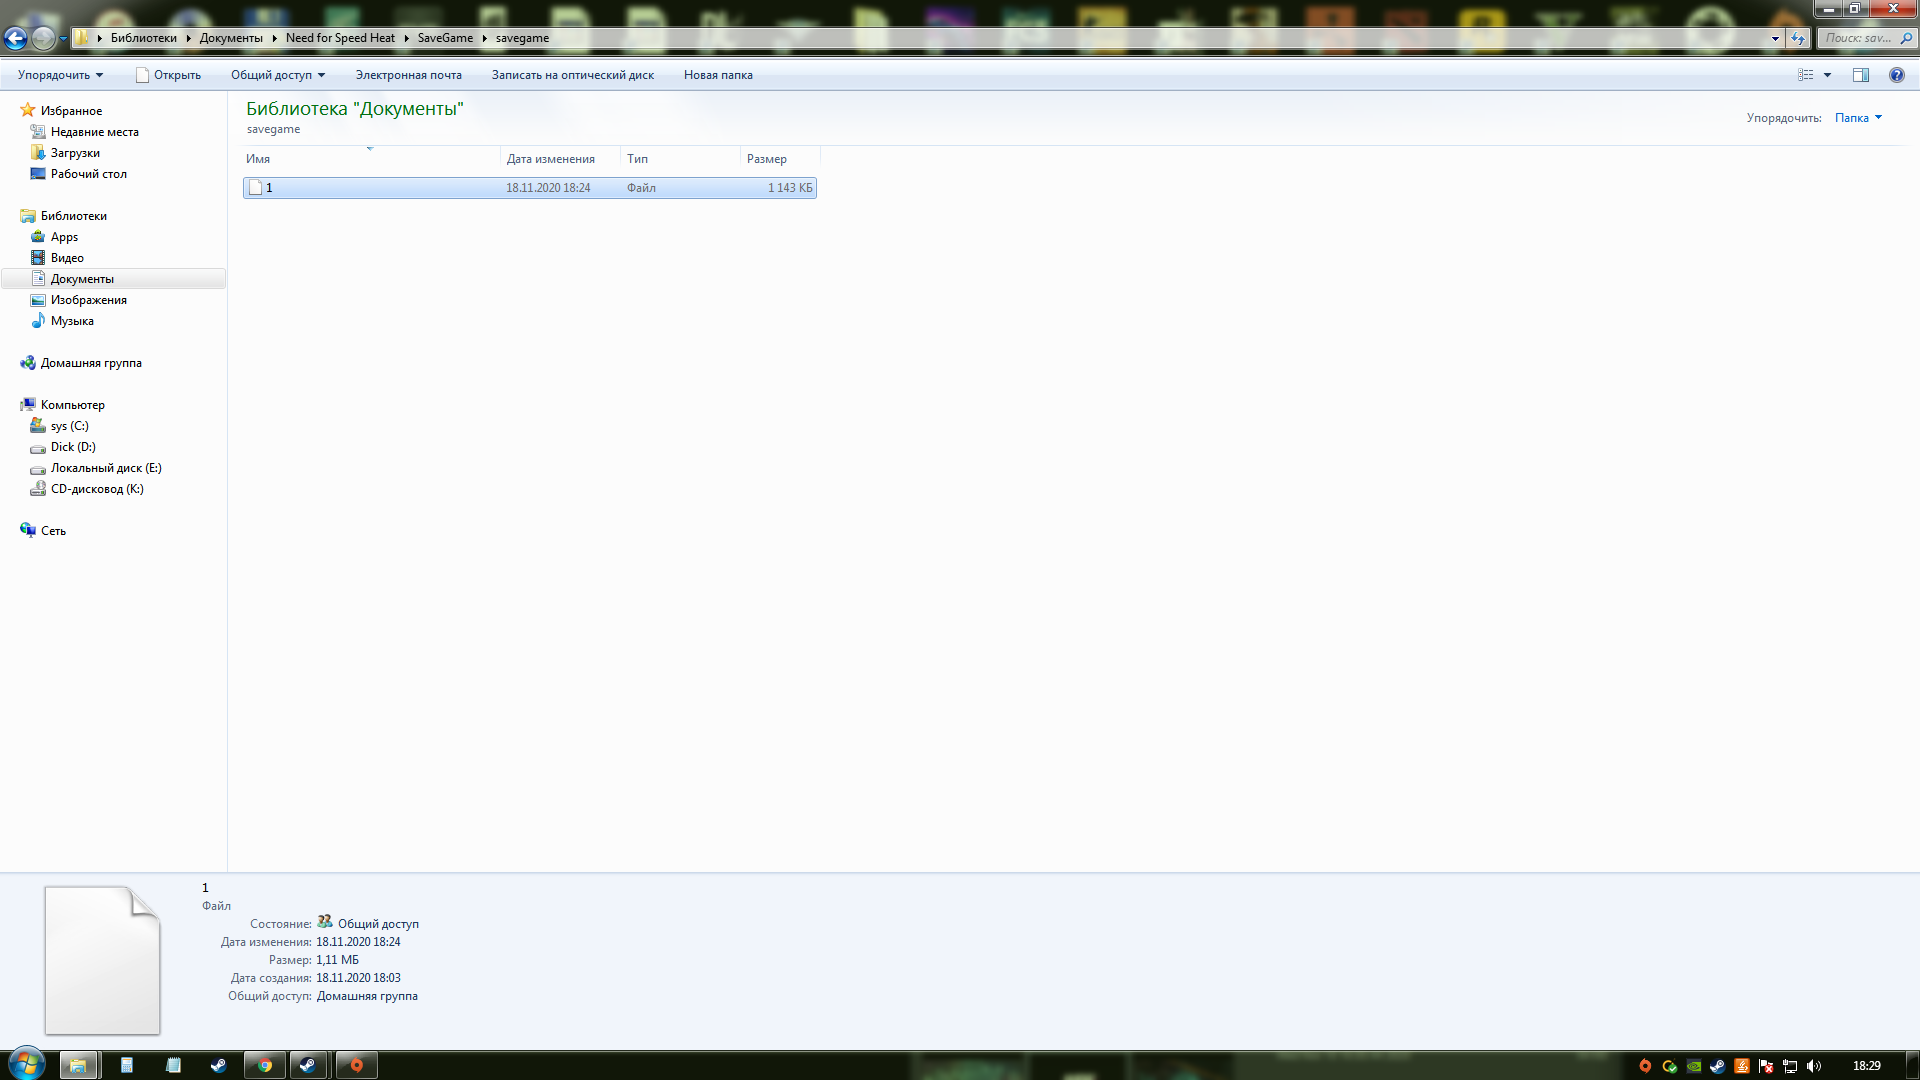Click the Back navigation arrow
1920x1080 pixels.
coord(15,38)
